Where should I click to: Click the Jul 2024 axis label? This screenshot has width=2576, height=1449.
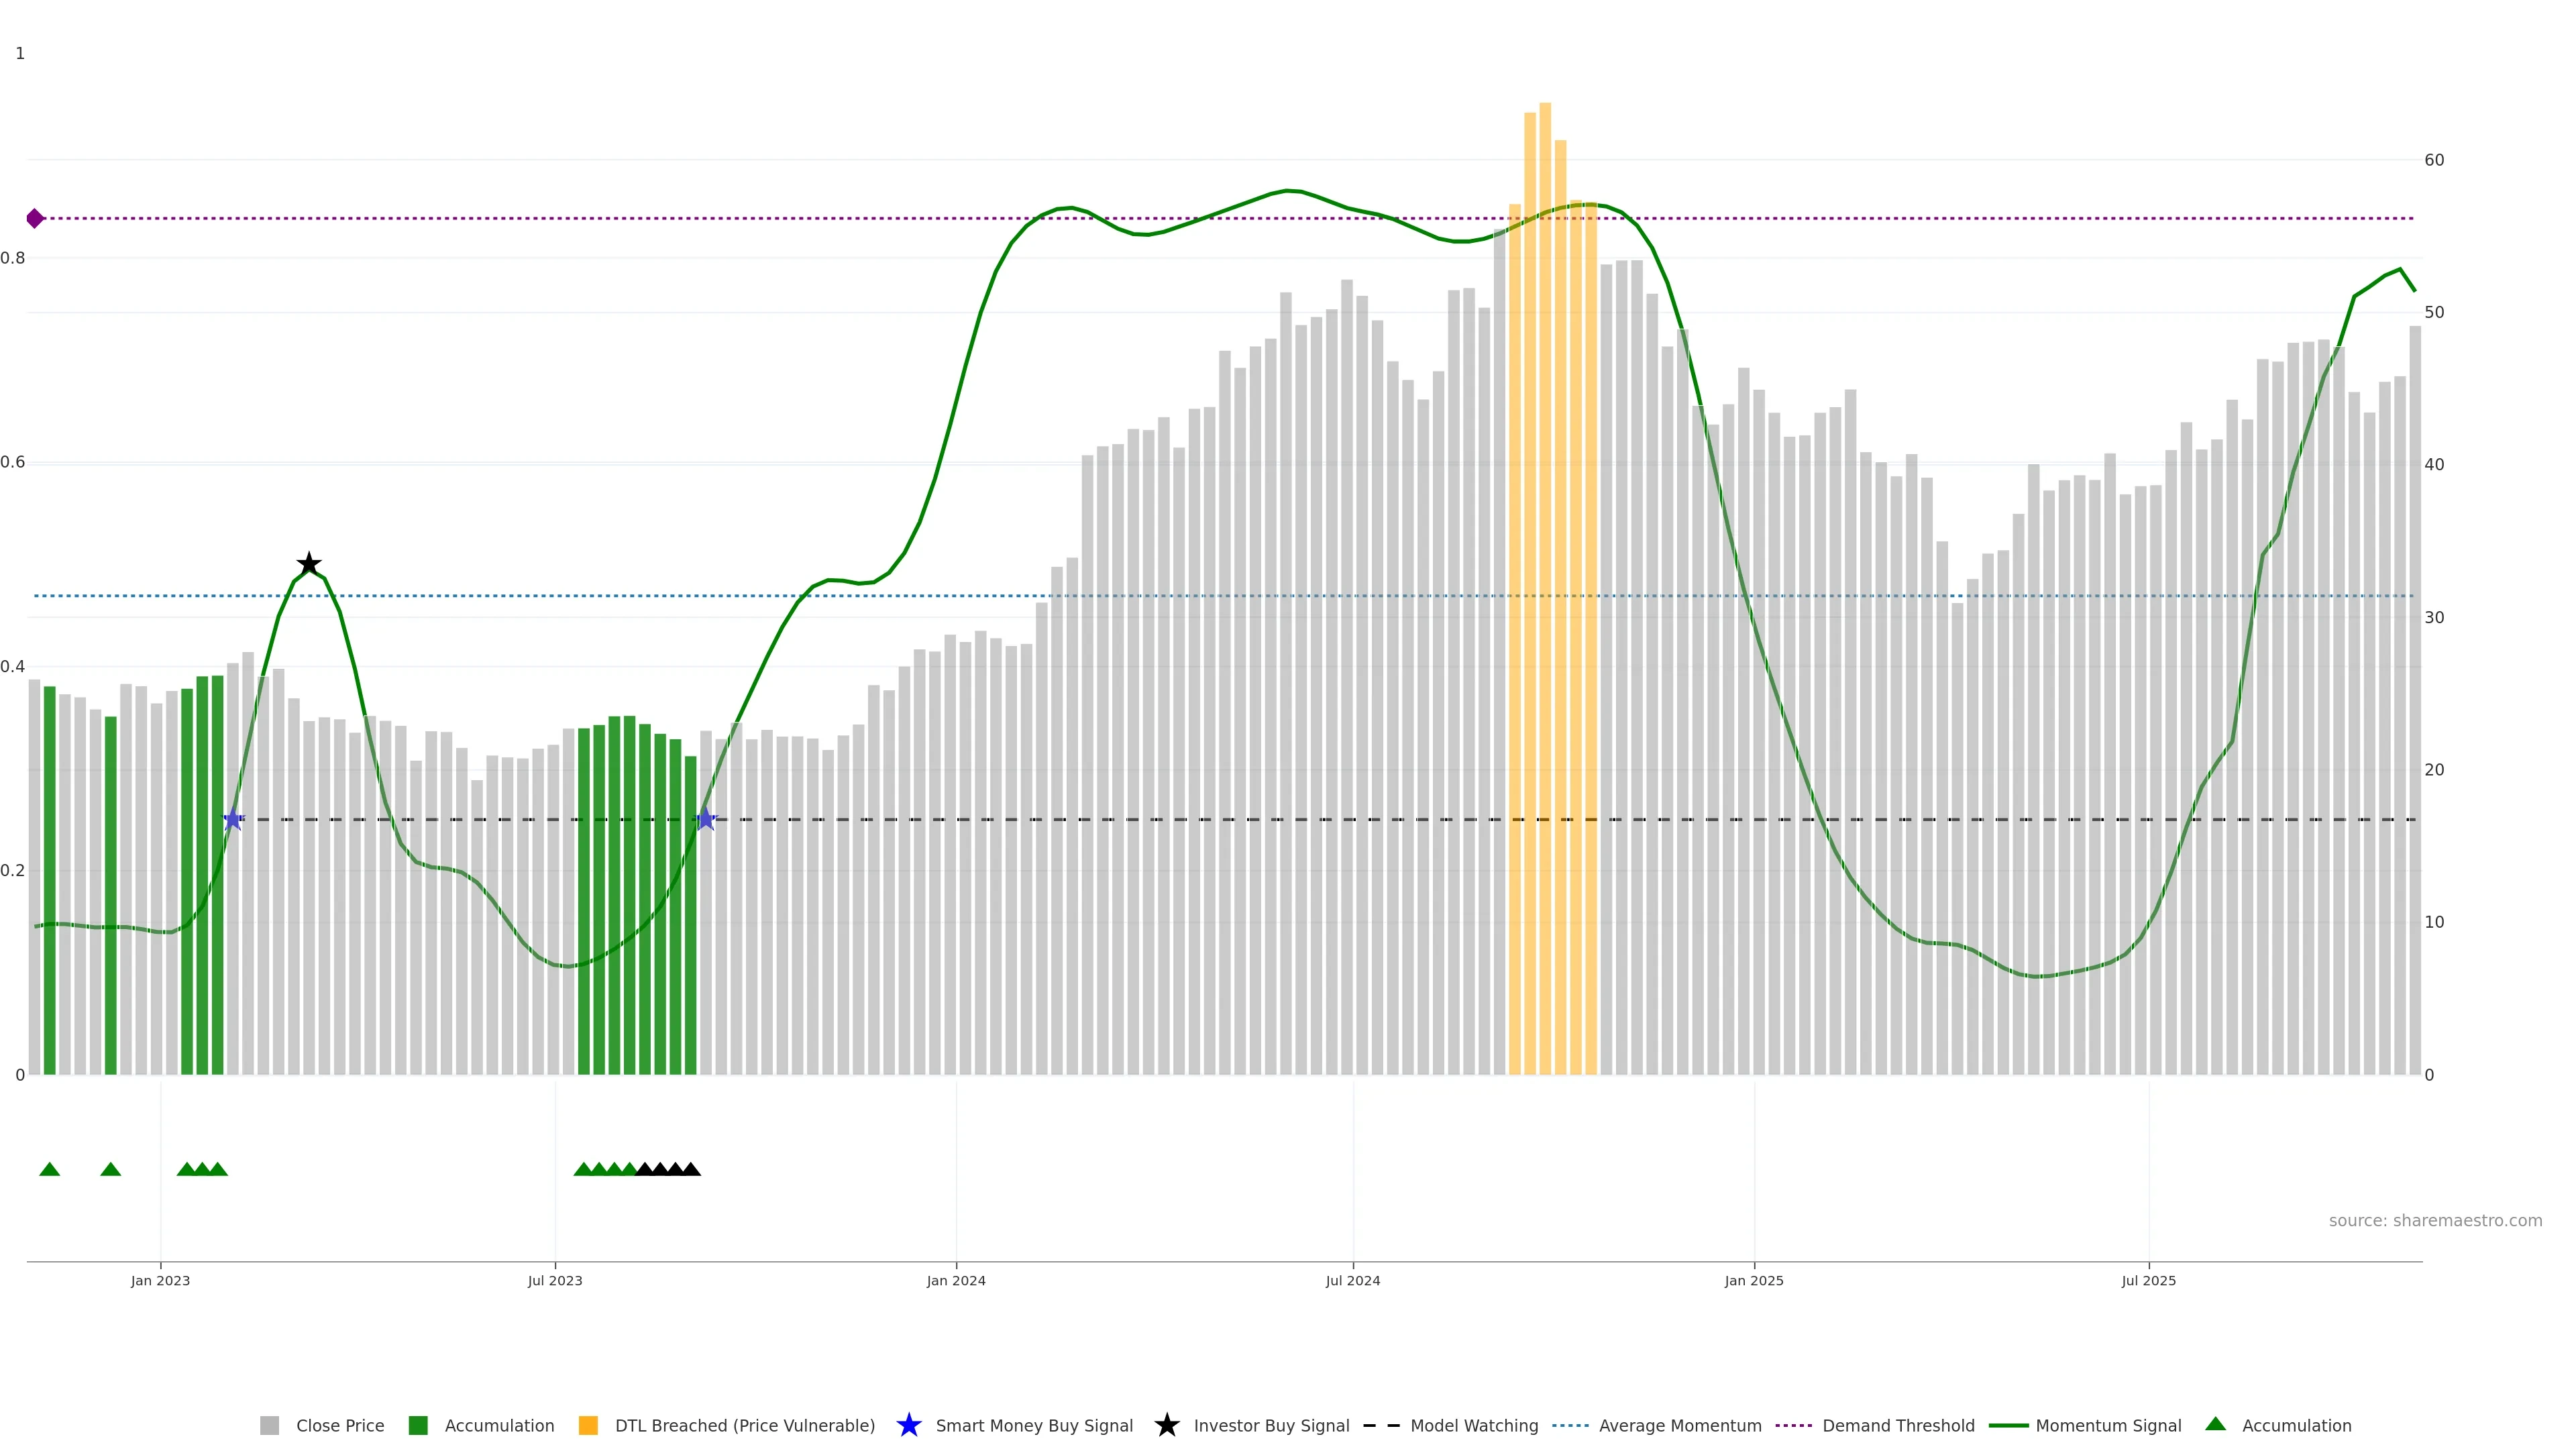coord(1352,1281)
